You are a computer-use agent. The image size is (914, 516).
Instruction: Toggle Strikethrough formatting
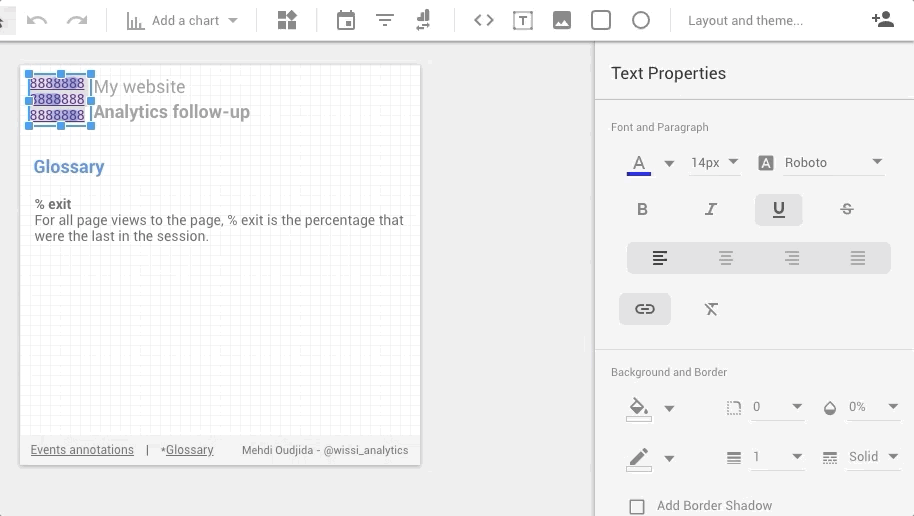[x=847, y=209]
